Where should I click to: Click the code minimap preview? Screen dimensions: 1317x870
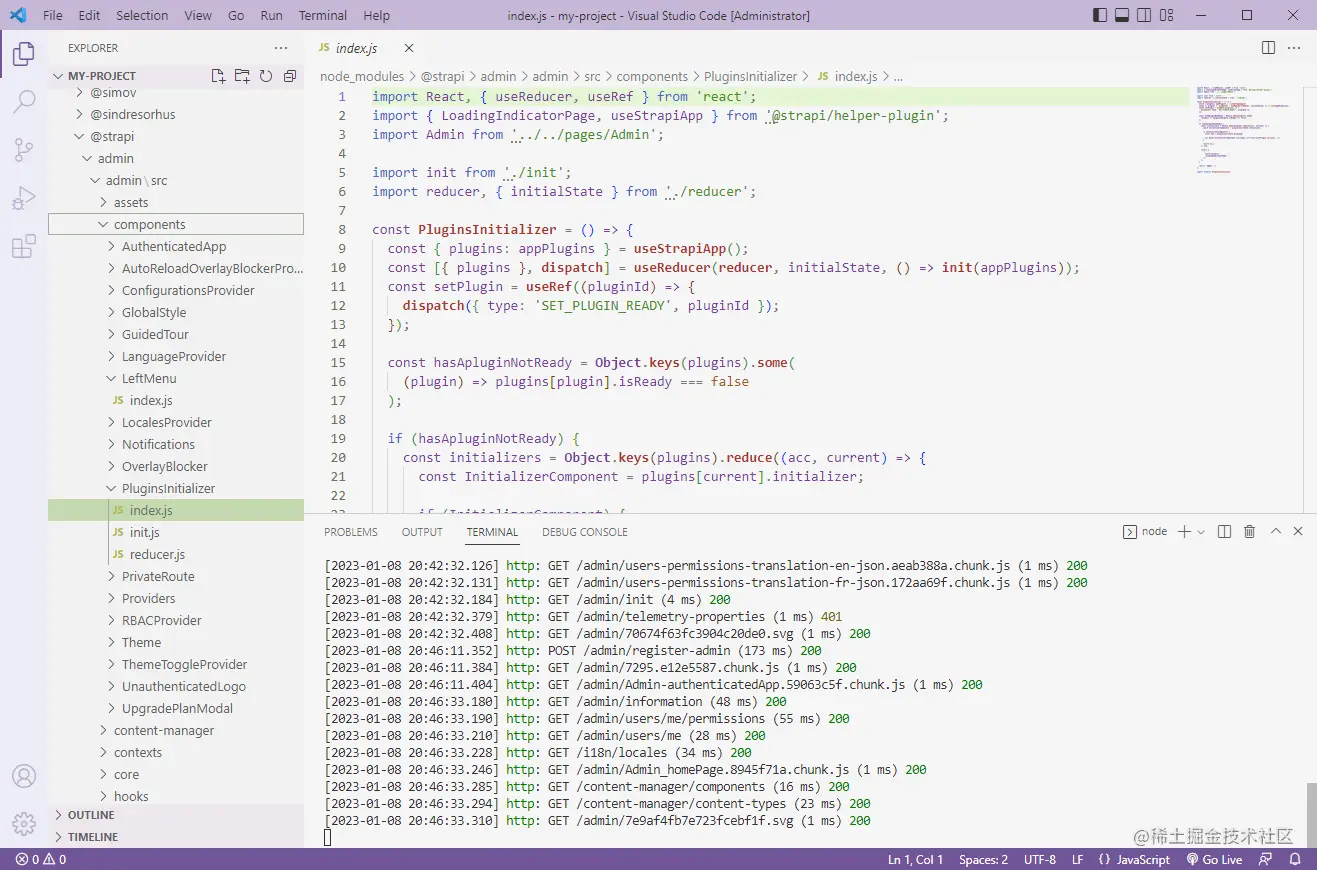click(x=1245, y=130)
